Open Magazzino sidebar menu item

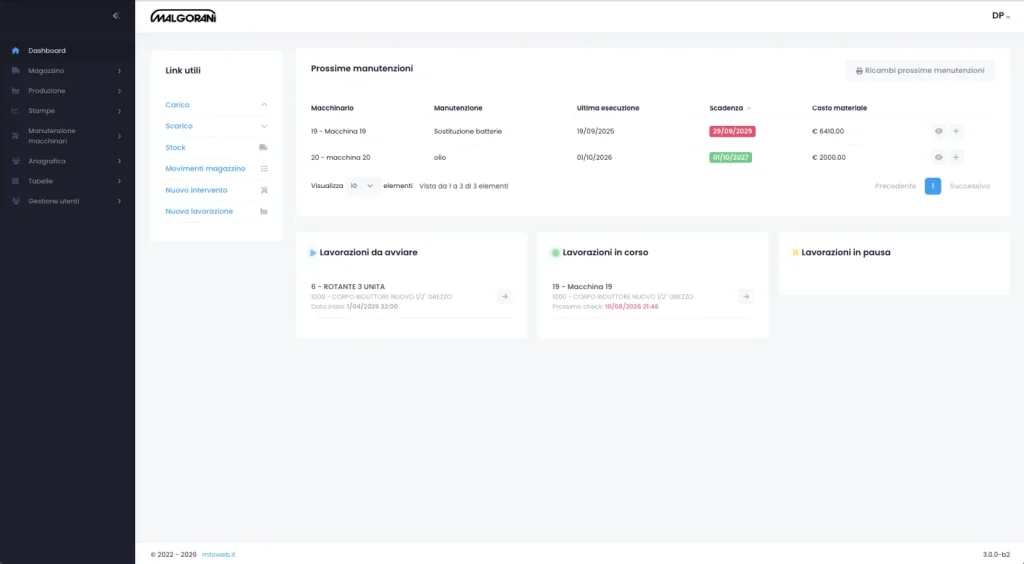coord(46,70)
